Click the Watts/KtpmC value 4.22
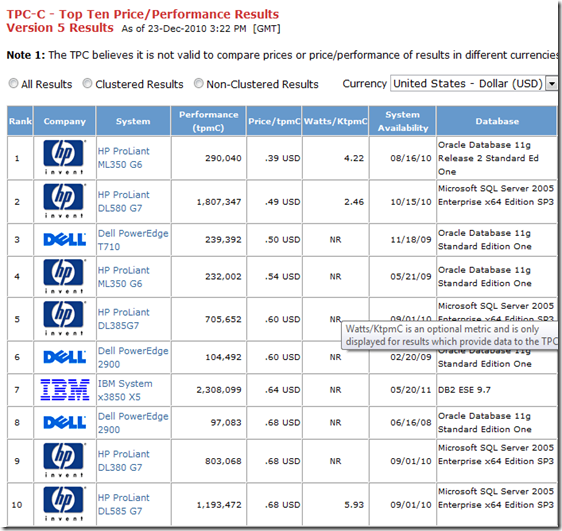 (x=354, y=158)
